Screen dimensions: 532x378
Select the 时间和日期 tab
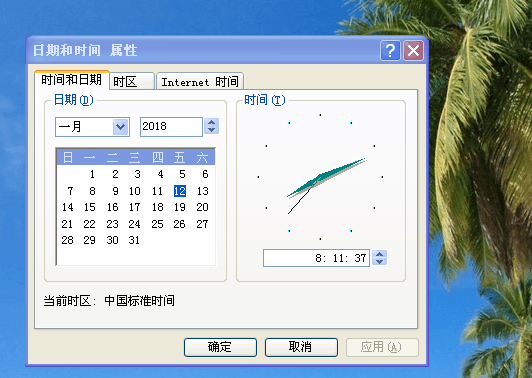(72, 80)
